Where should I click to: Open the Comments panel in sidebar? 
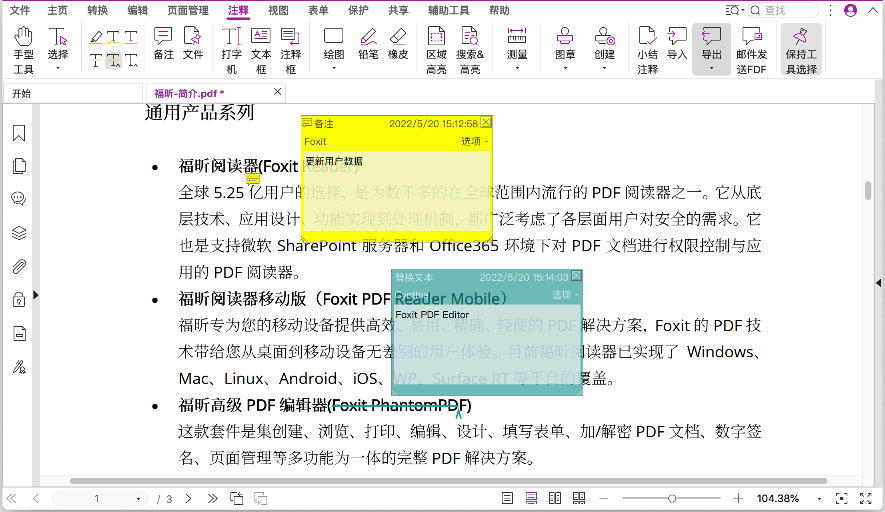[x=19, y=199]
